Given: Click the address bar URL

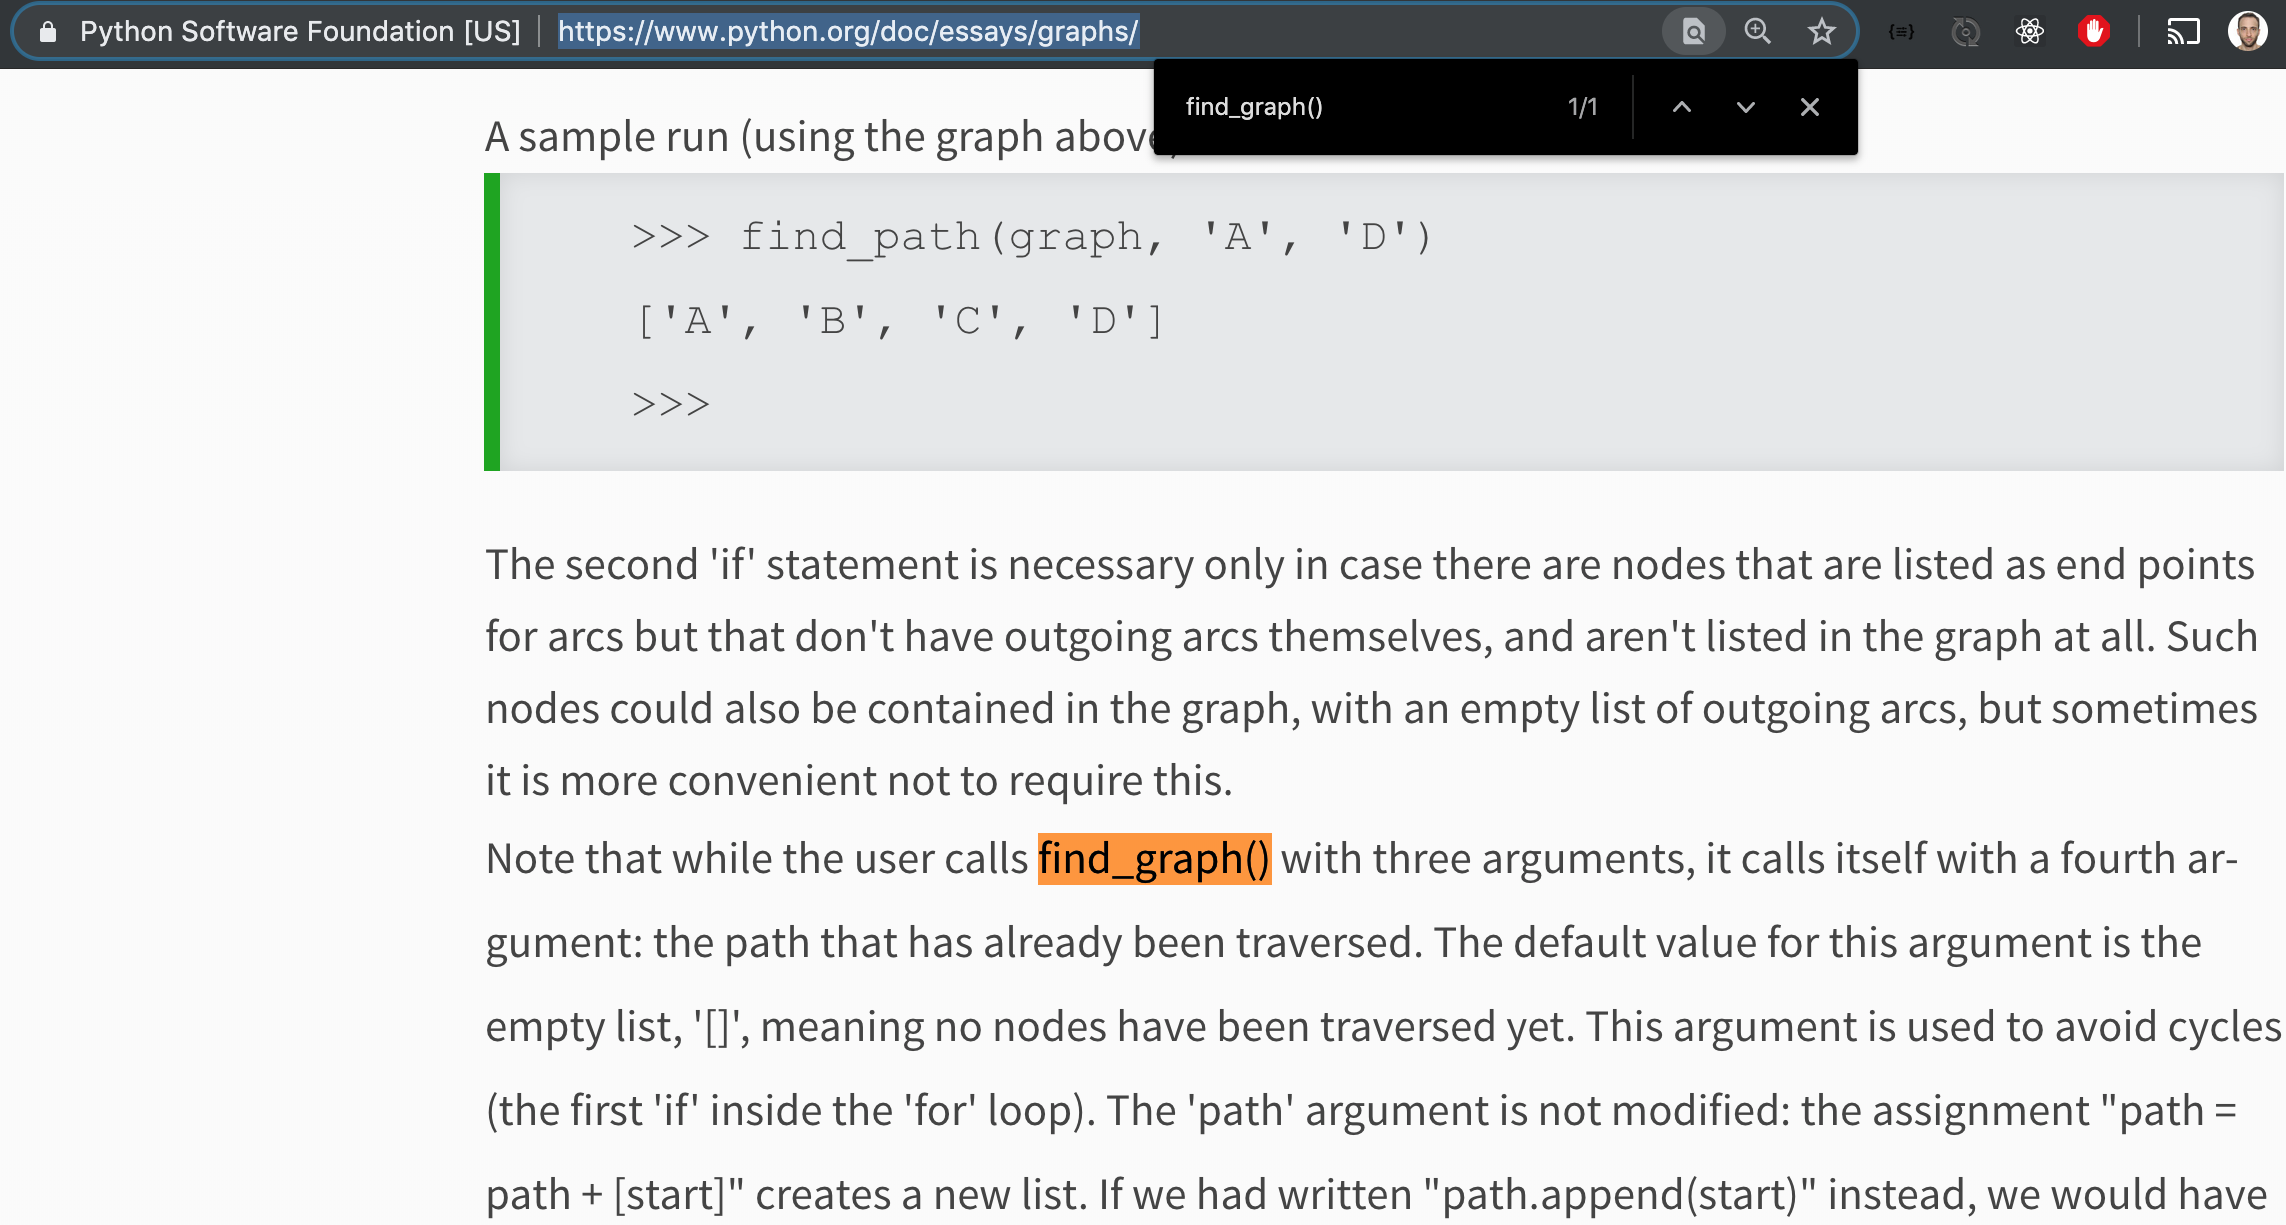Looking at the screenshot, I should [x=847, y=32].
